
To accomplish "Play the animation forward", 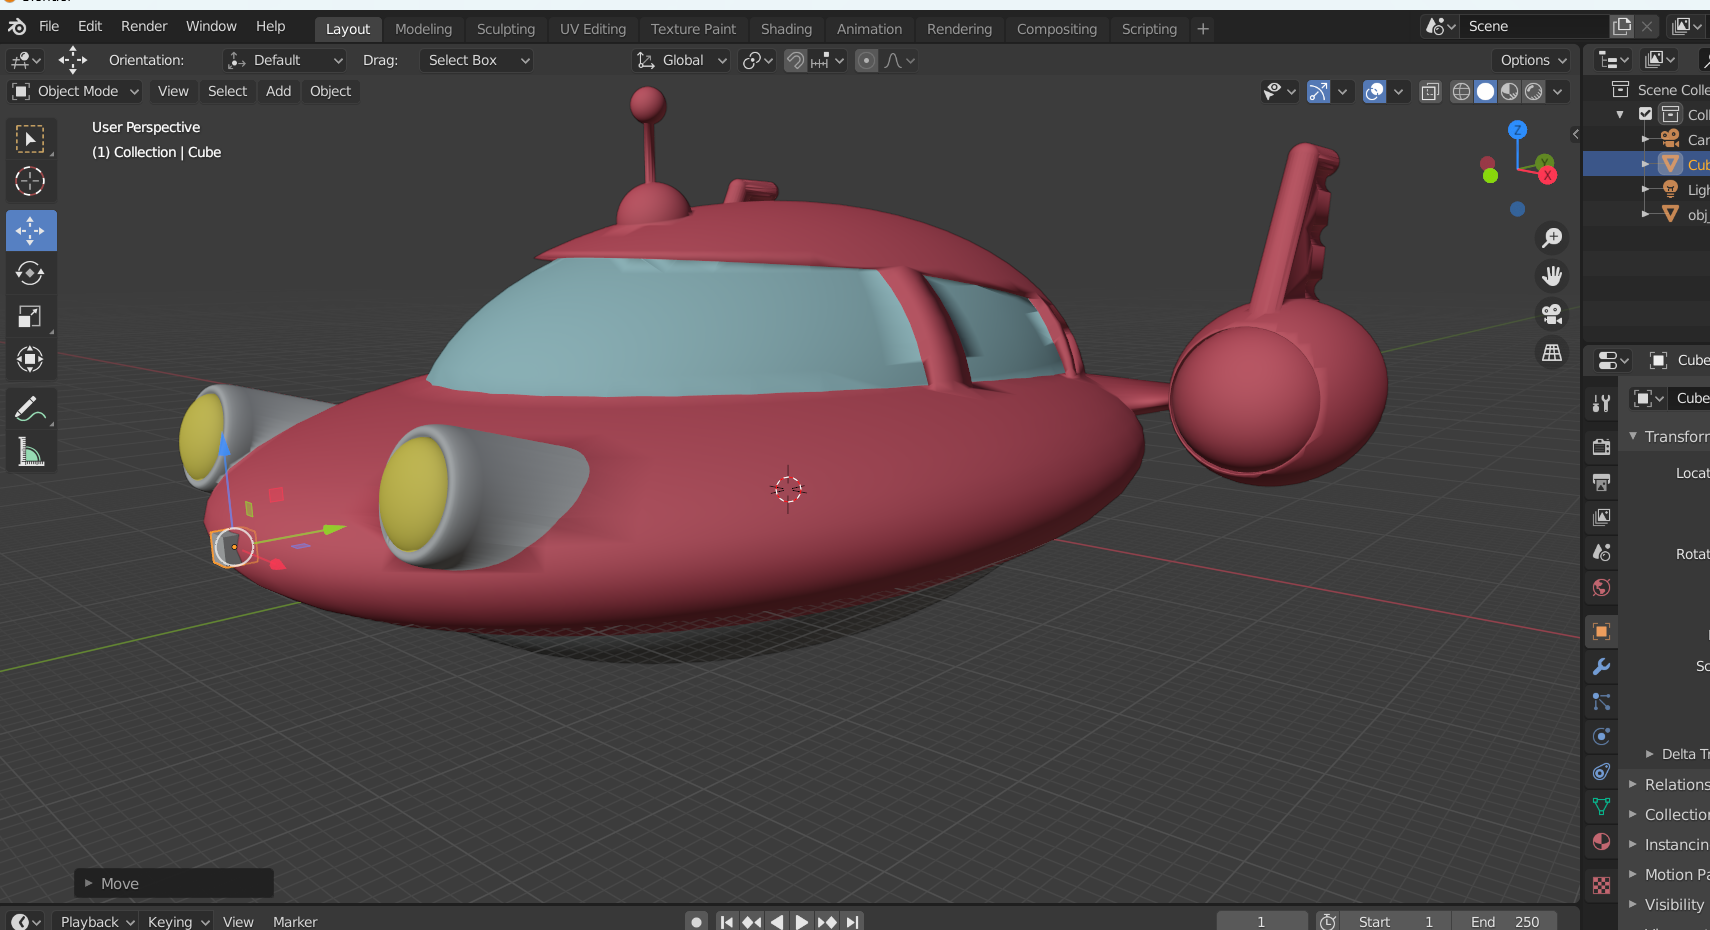I will 801,921.
